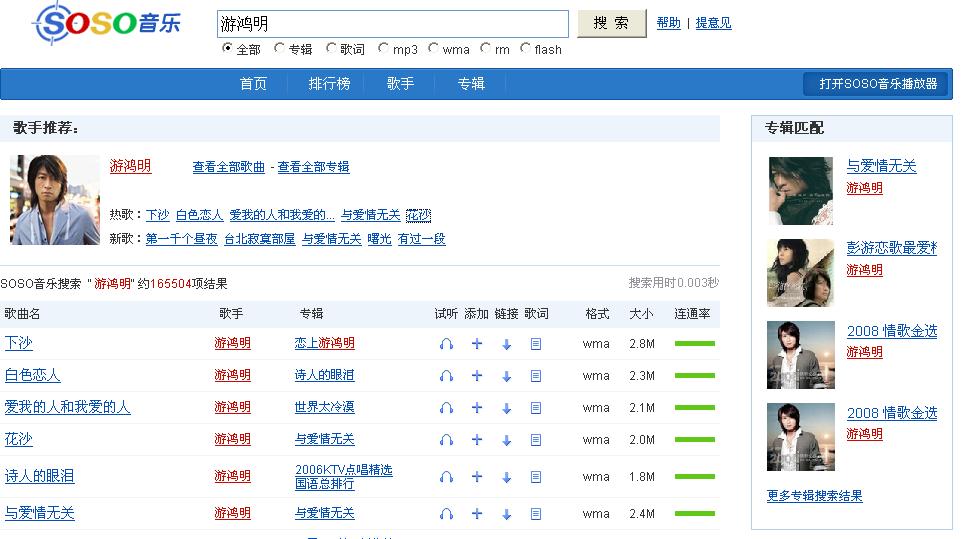This screenshot has width=972, height=539.
Task: Click 更多专辑搜索结果 link
Action: [815, 496]
